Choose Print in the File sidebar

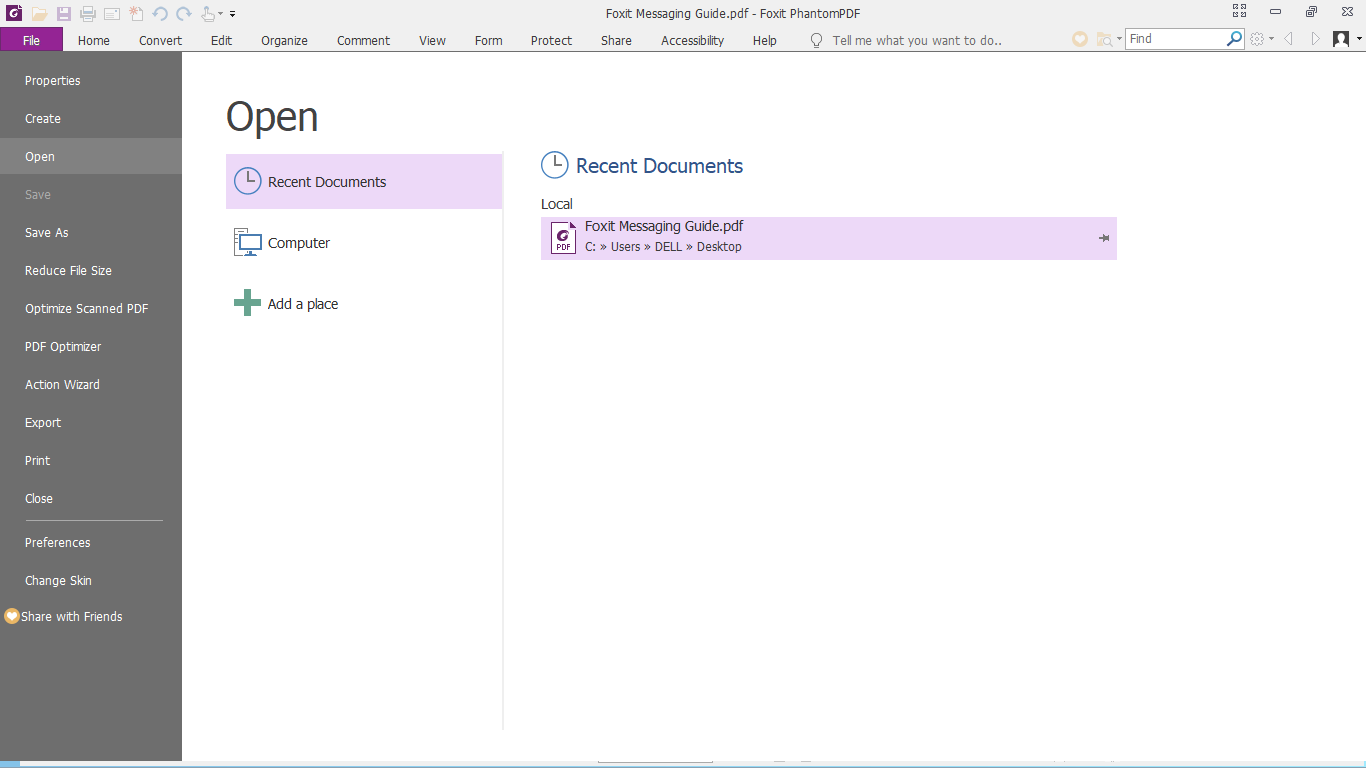91,461
